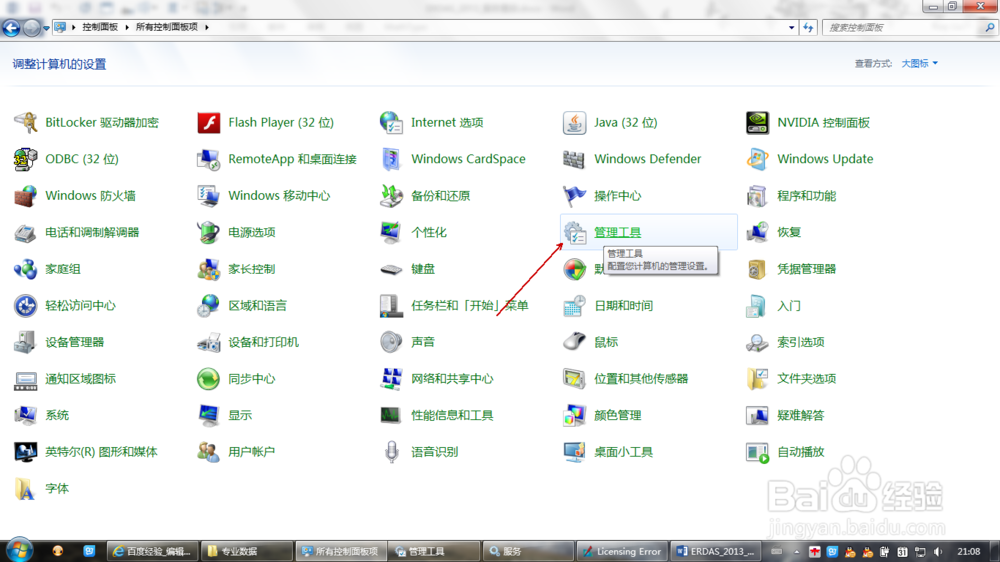This screenshot has width=1000, height=562.
Task: Open the Flash Player (32 位) icon
Action: click(x=209, y=122)
